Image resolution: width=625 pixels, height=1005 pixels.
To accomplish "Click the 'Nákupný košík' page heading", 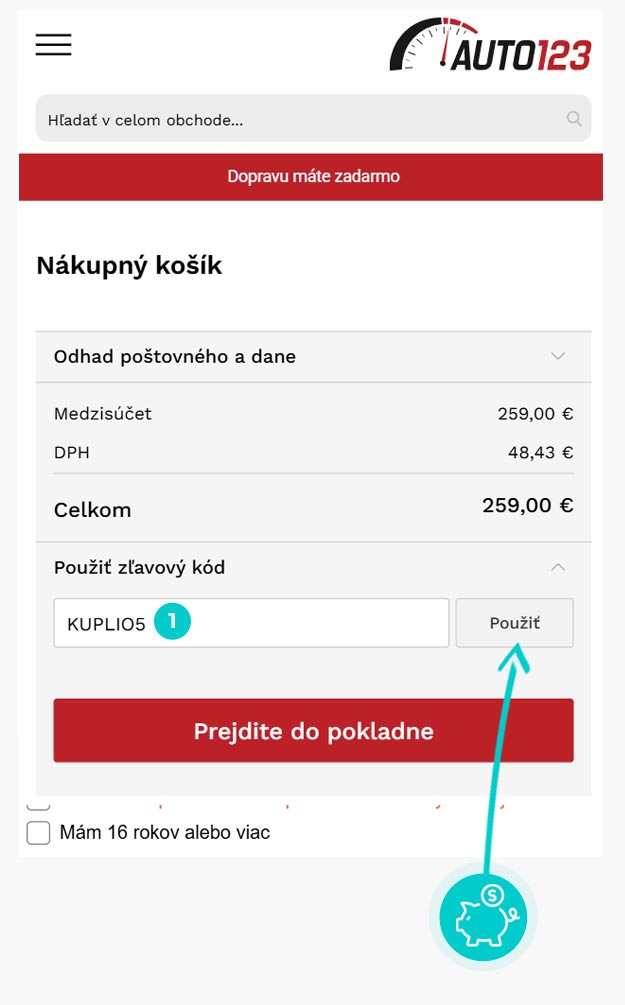I will (x=129, y=266).
